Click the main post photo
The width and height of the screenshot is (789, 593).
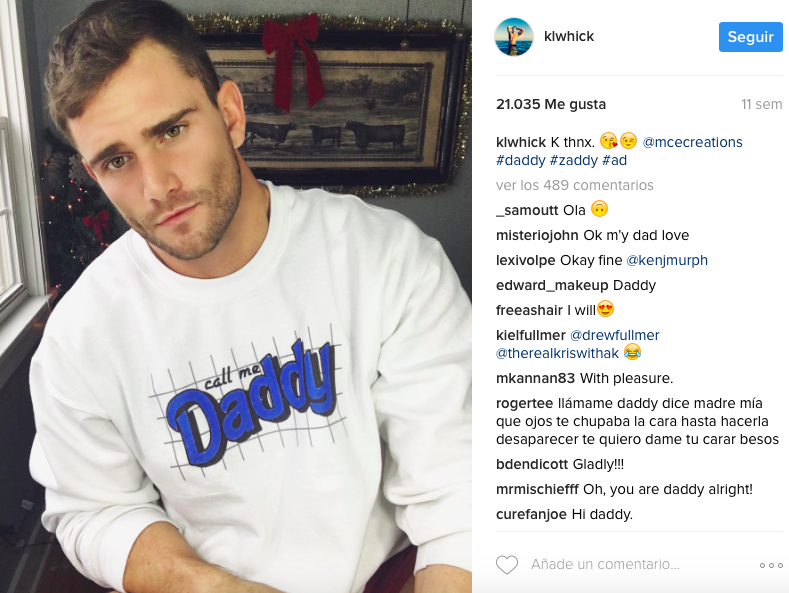coord(236,296)
